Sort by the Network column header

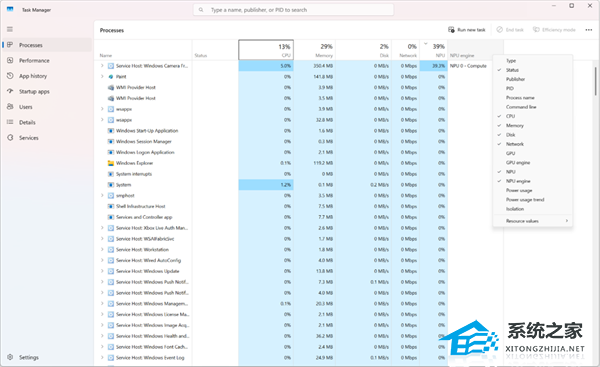406,50
